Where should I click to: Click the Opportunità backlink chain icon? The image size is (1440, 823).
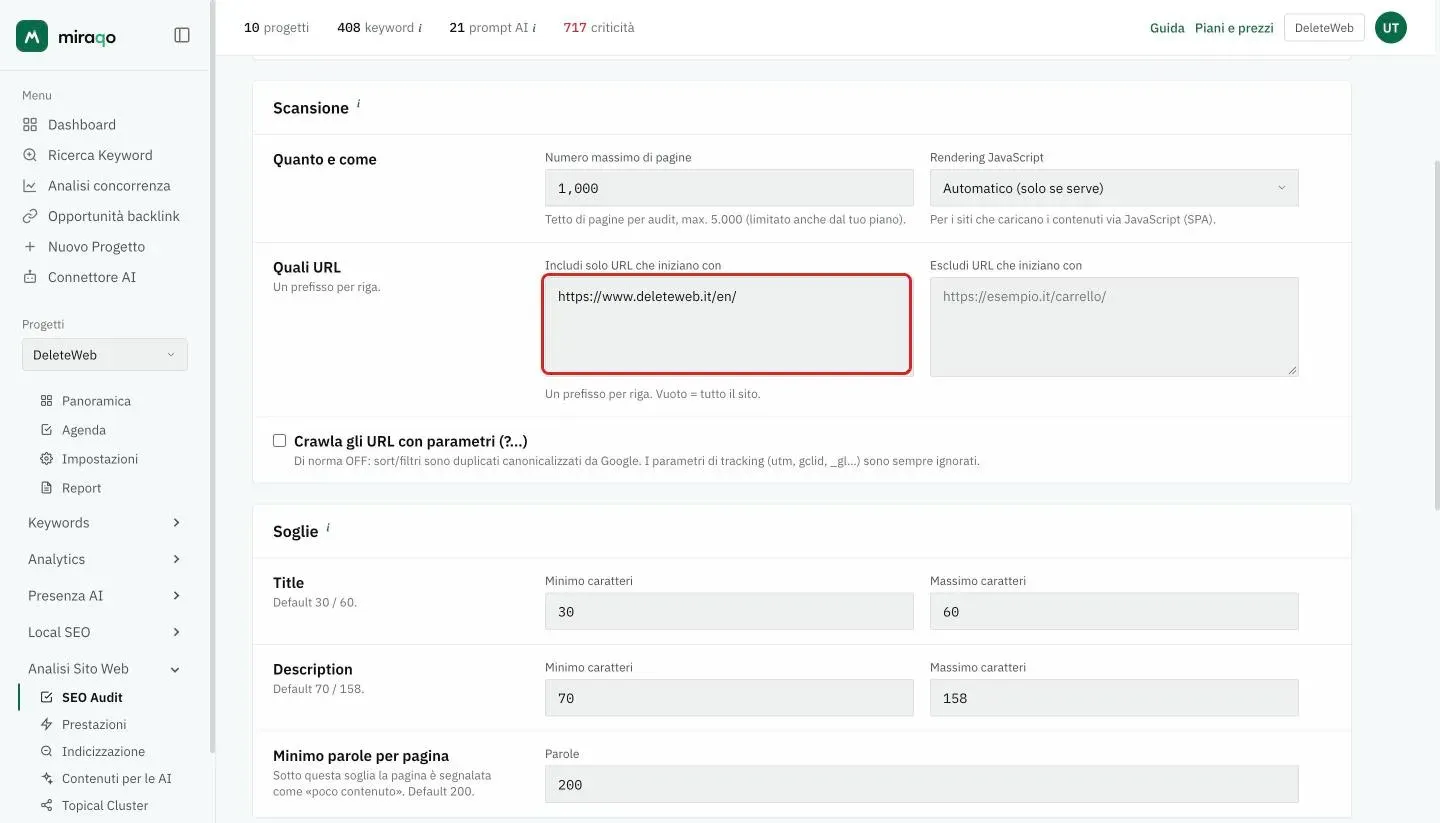pos(30,216)
